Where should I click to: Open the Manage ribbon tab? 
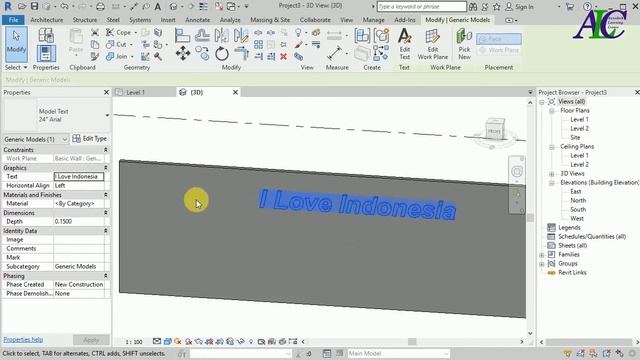click(x=373, y=20)
